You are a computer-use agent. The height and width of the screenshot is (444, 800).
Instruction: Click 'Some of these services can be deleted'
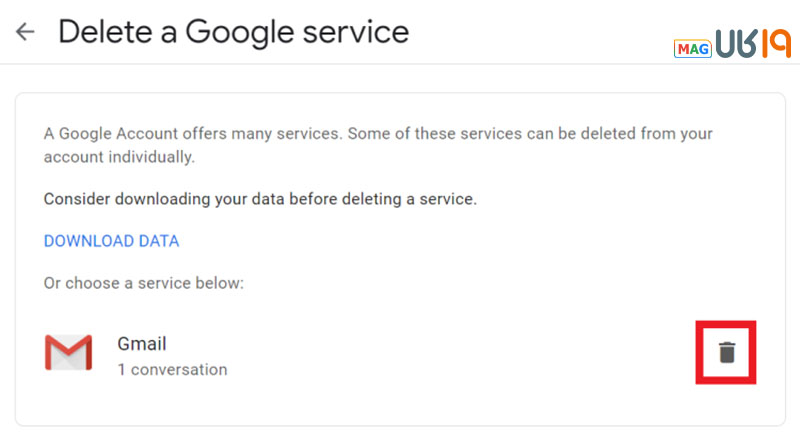coord(492,134)
